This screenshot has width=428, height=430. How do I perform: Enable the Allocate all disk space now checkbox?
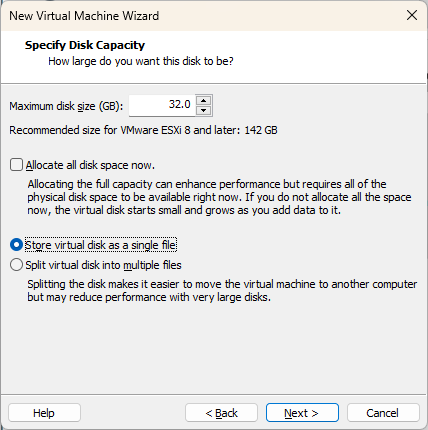[16, 165]
